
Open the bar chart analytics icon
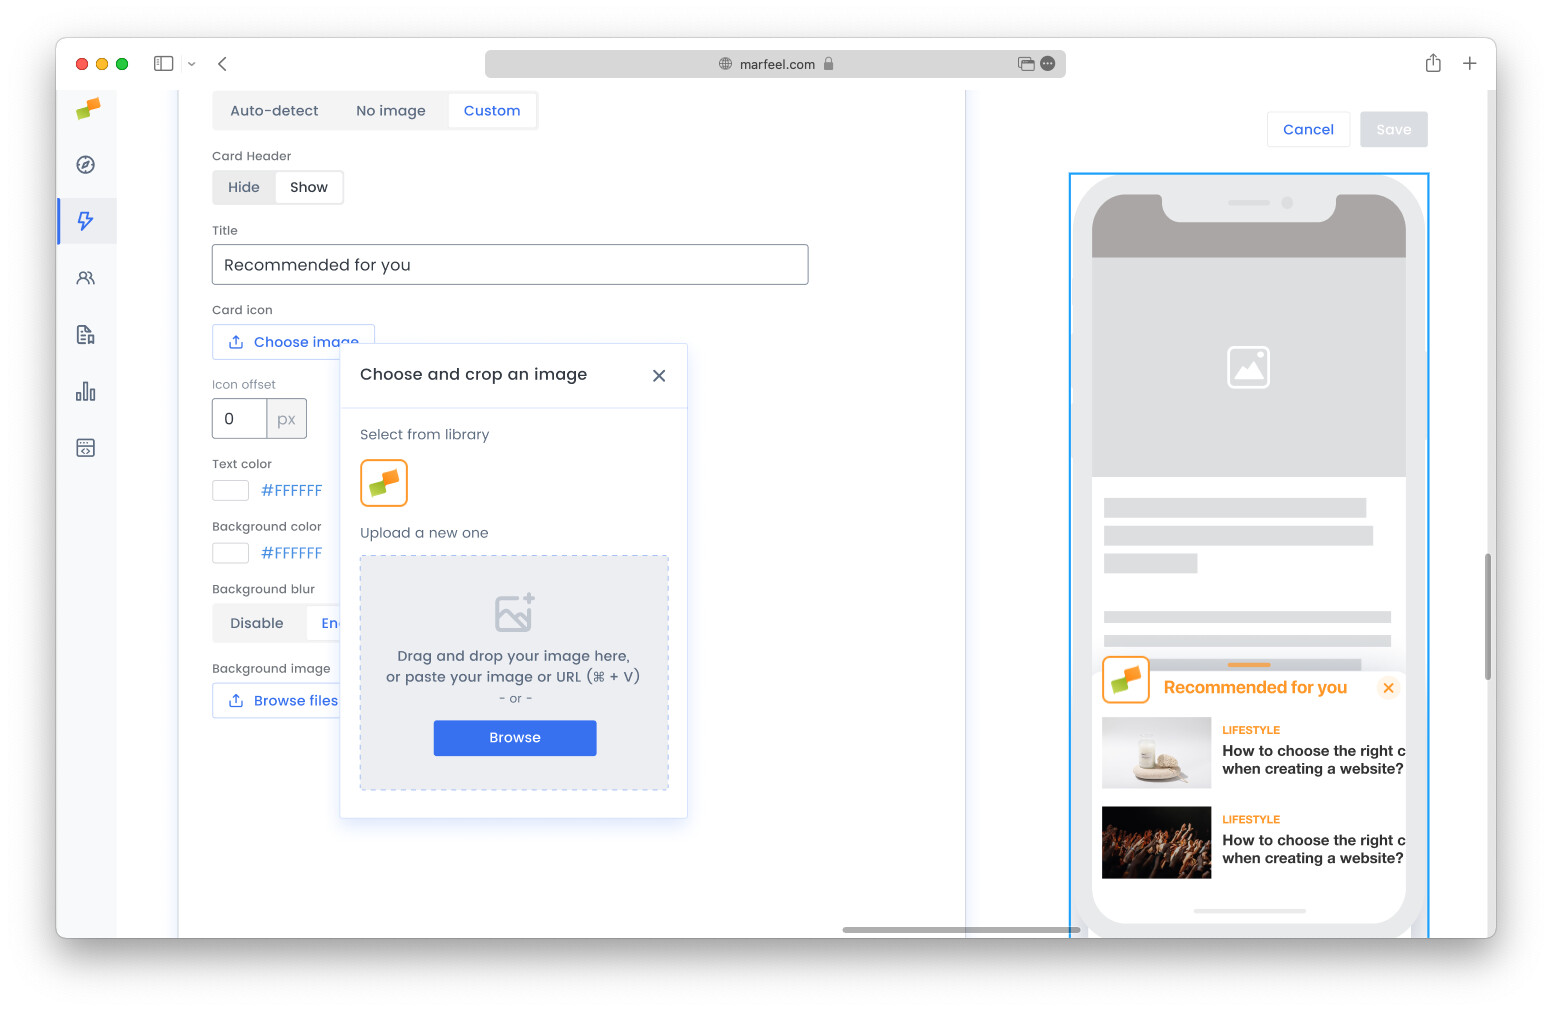[x=86, y=392]
